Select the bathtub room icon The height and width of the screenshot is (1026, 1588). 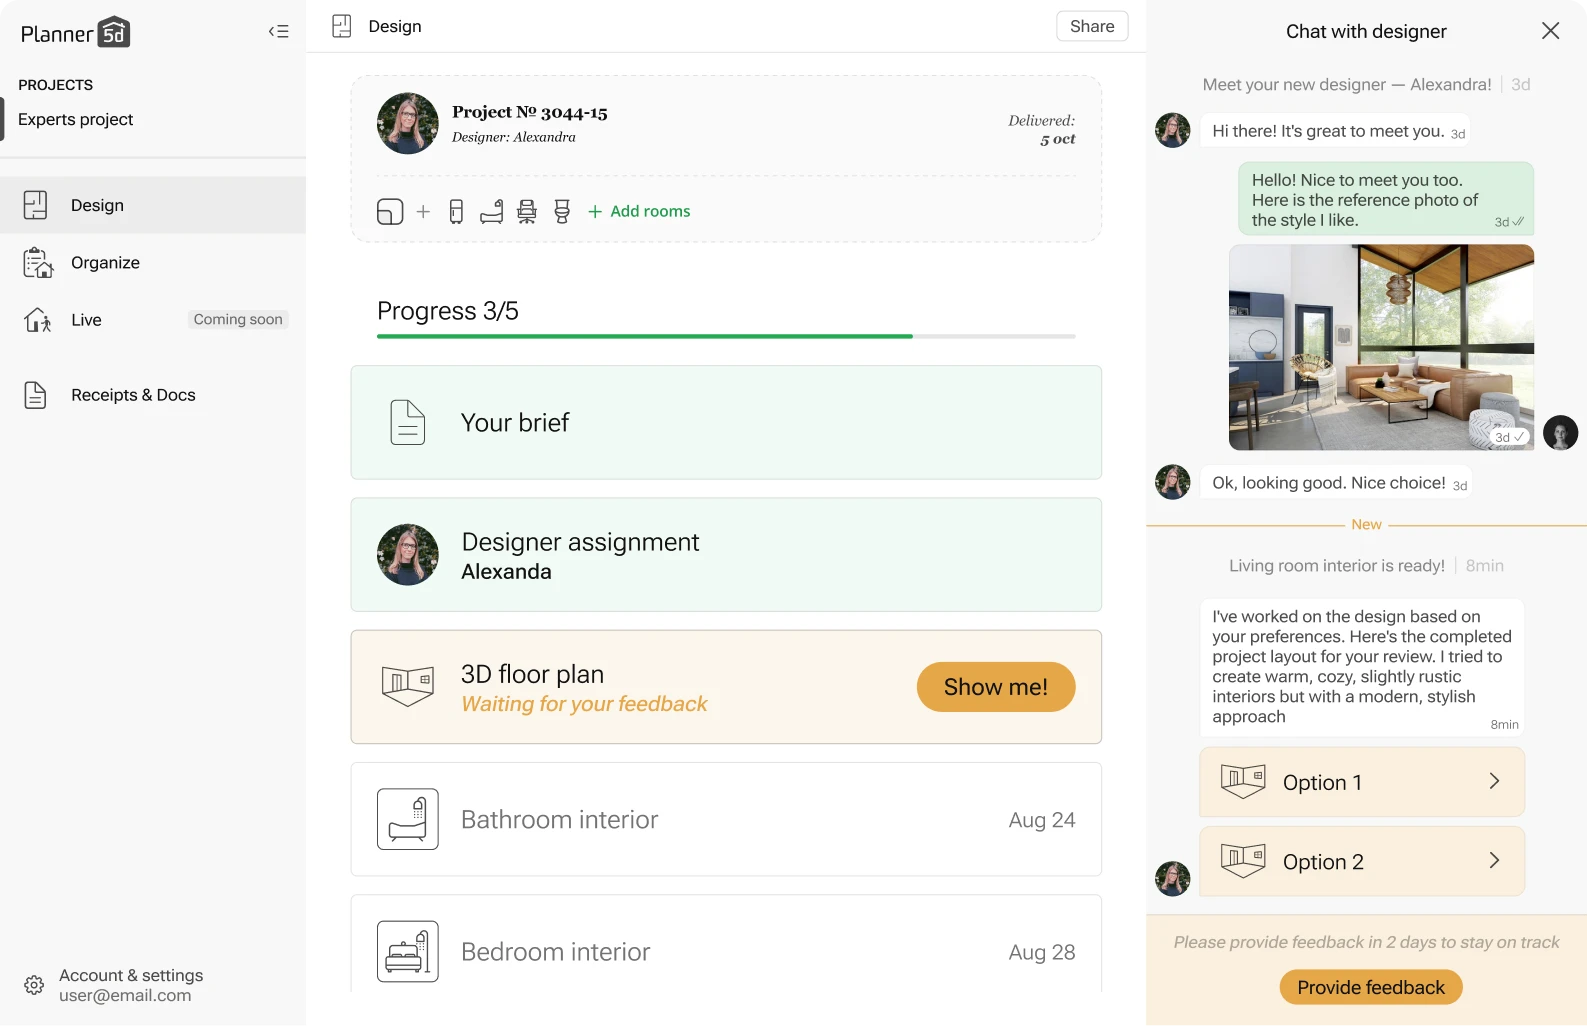point(492,212)
